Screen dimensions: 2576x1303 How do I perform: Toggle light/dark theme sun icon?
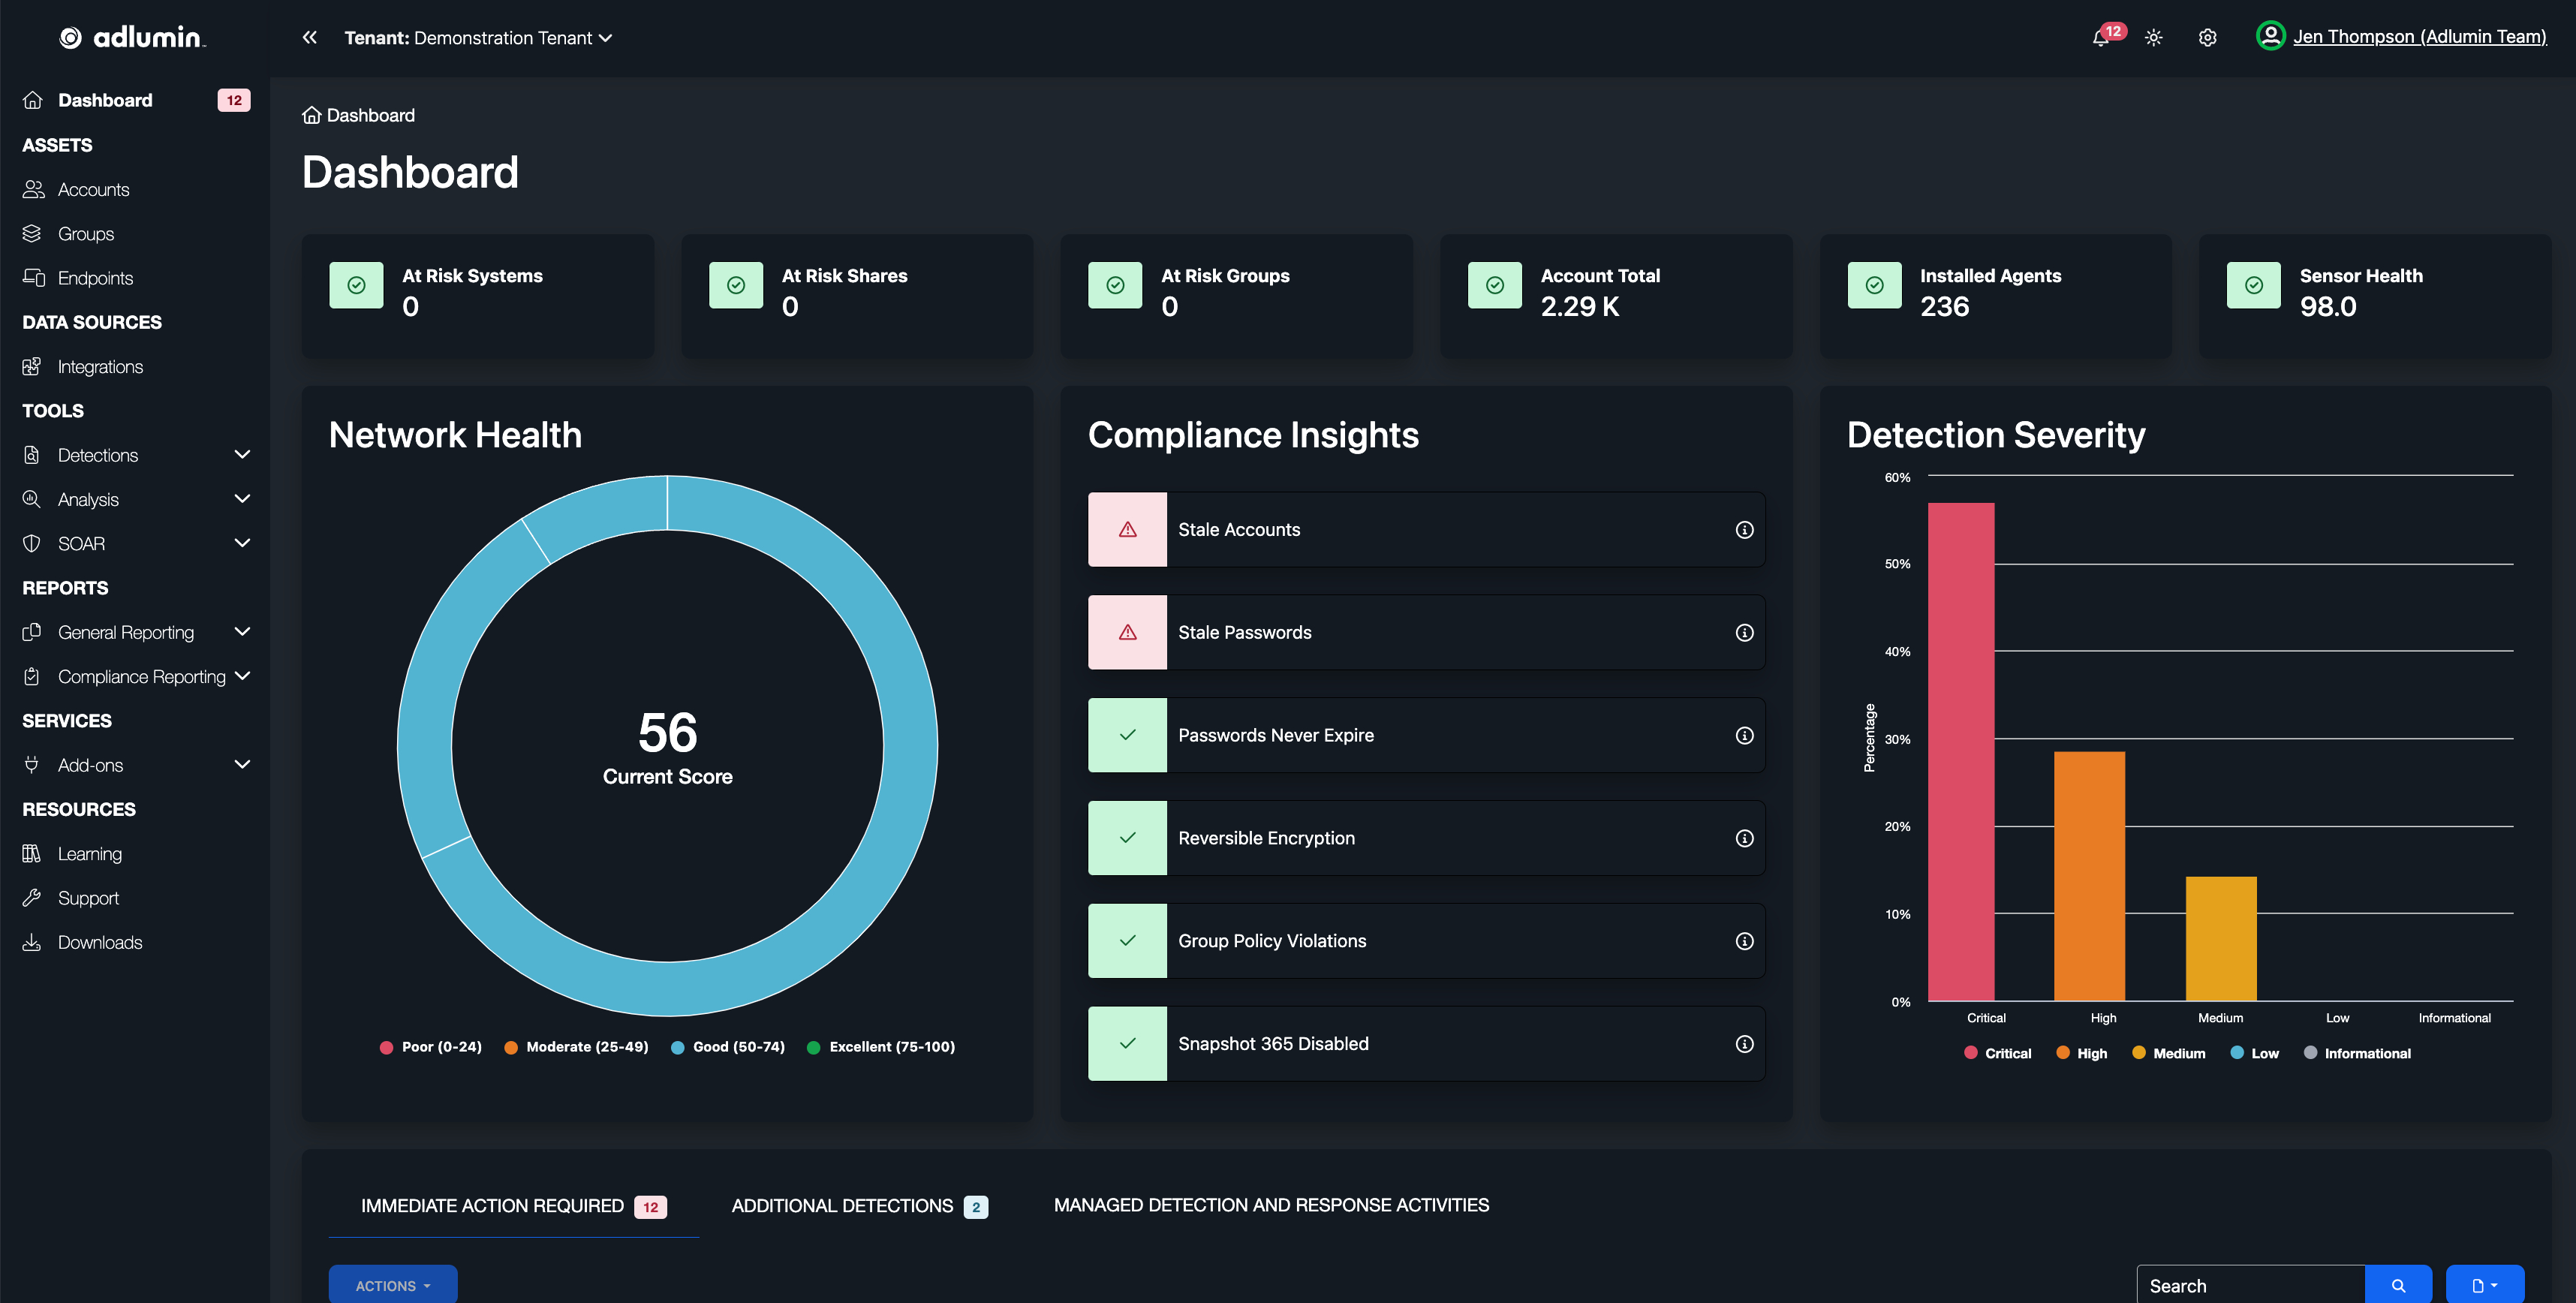pyautogui.click(x=2154, y=38)
